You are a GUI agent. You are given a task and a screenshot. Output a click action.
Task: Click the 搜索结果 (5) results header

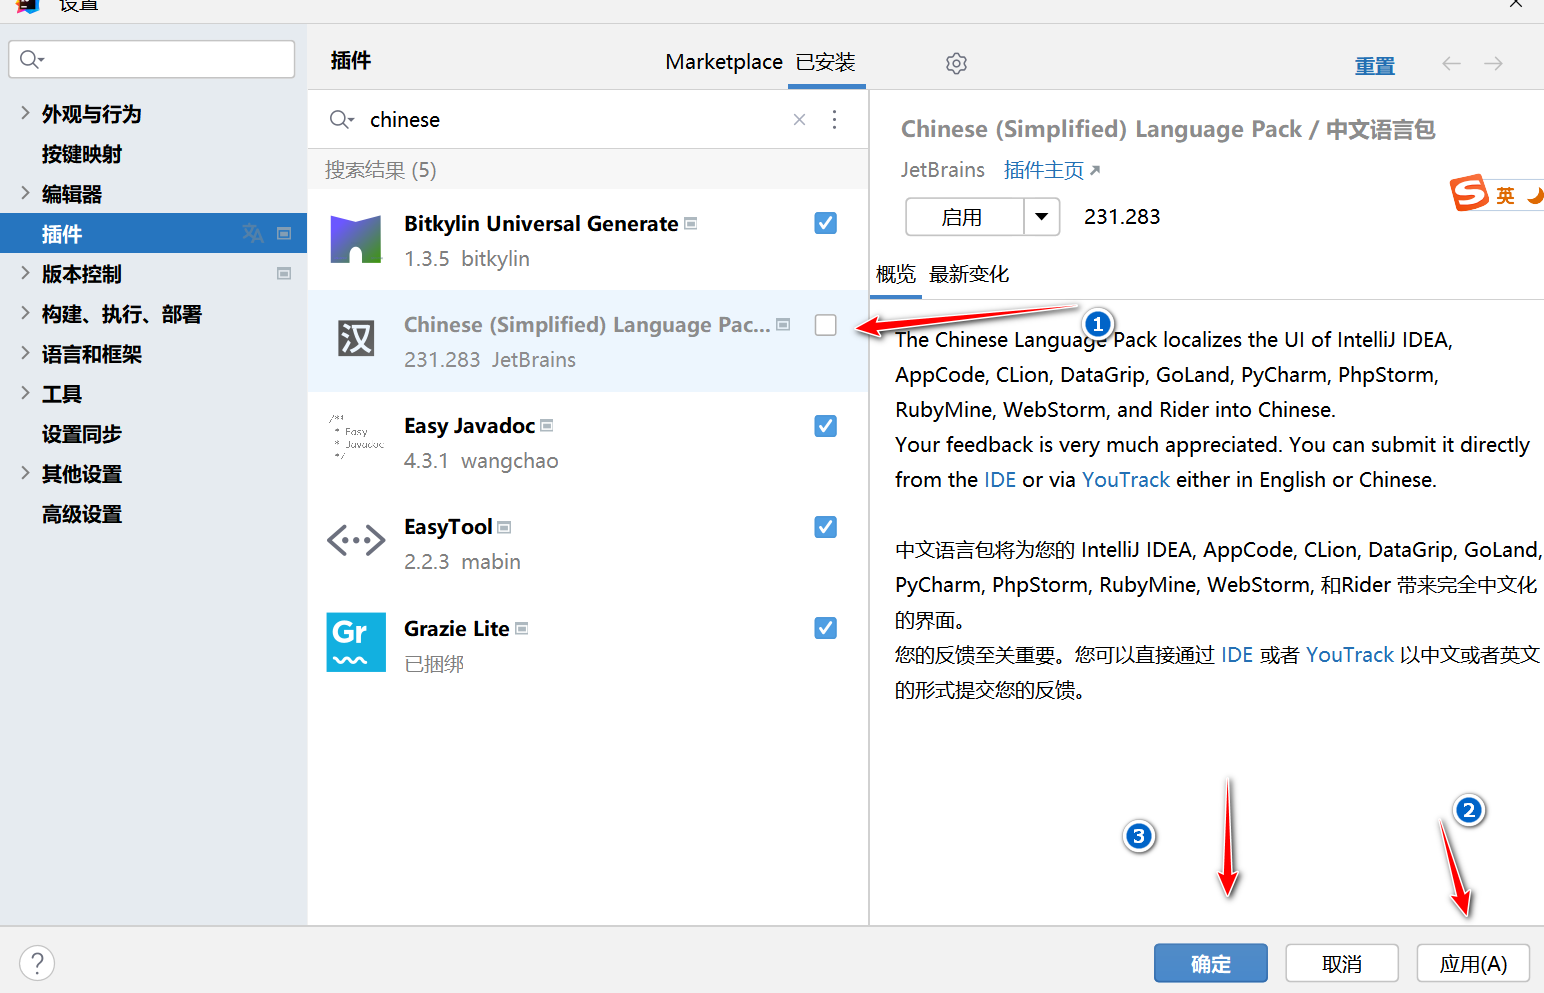click(381, 170)
